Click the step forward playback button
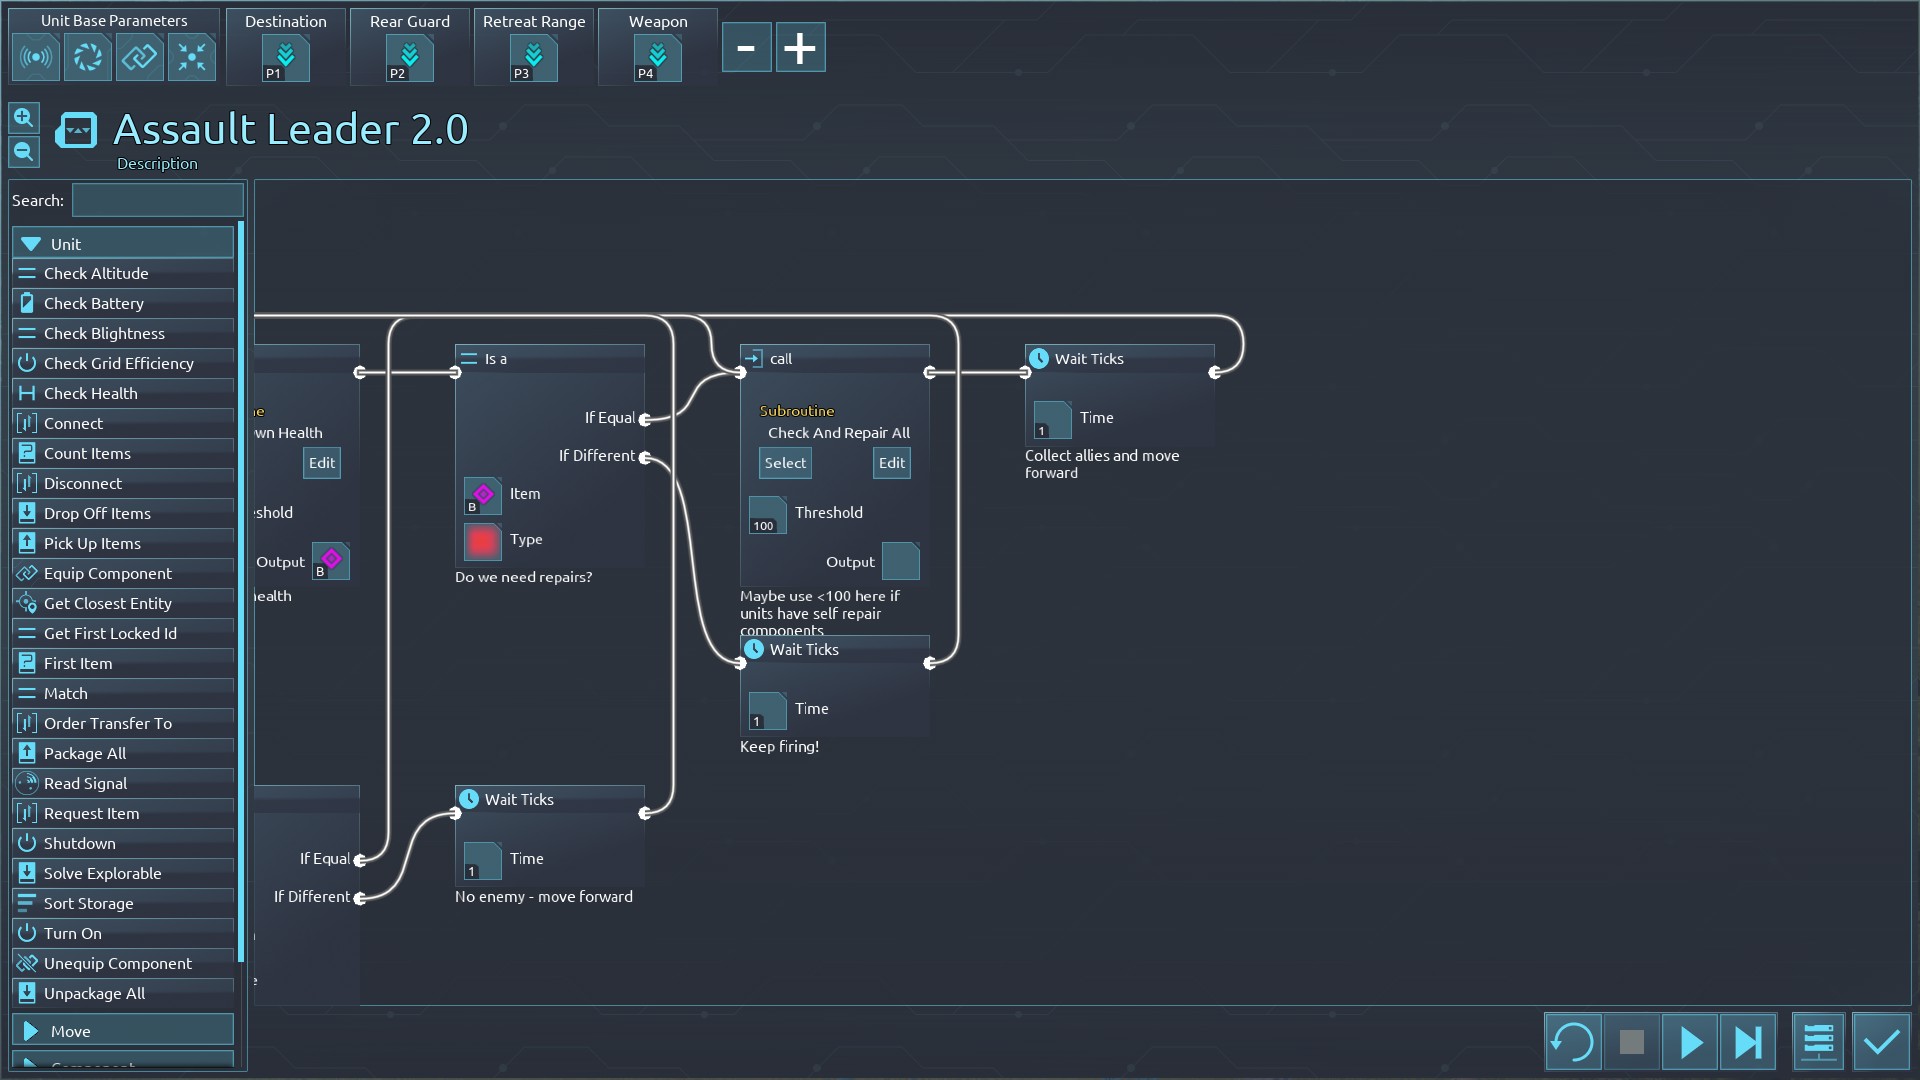The width and height of the screenshot is (1920, 1080). [x=1748, y=1042]
